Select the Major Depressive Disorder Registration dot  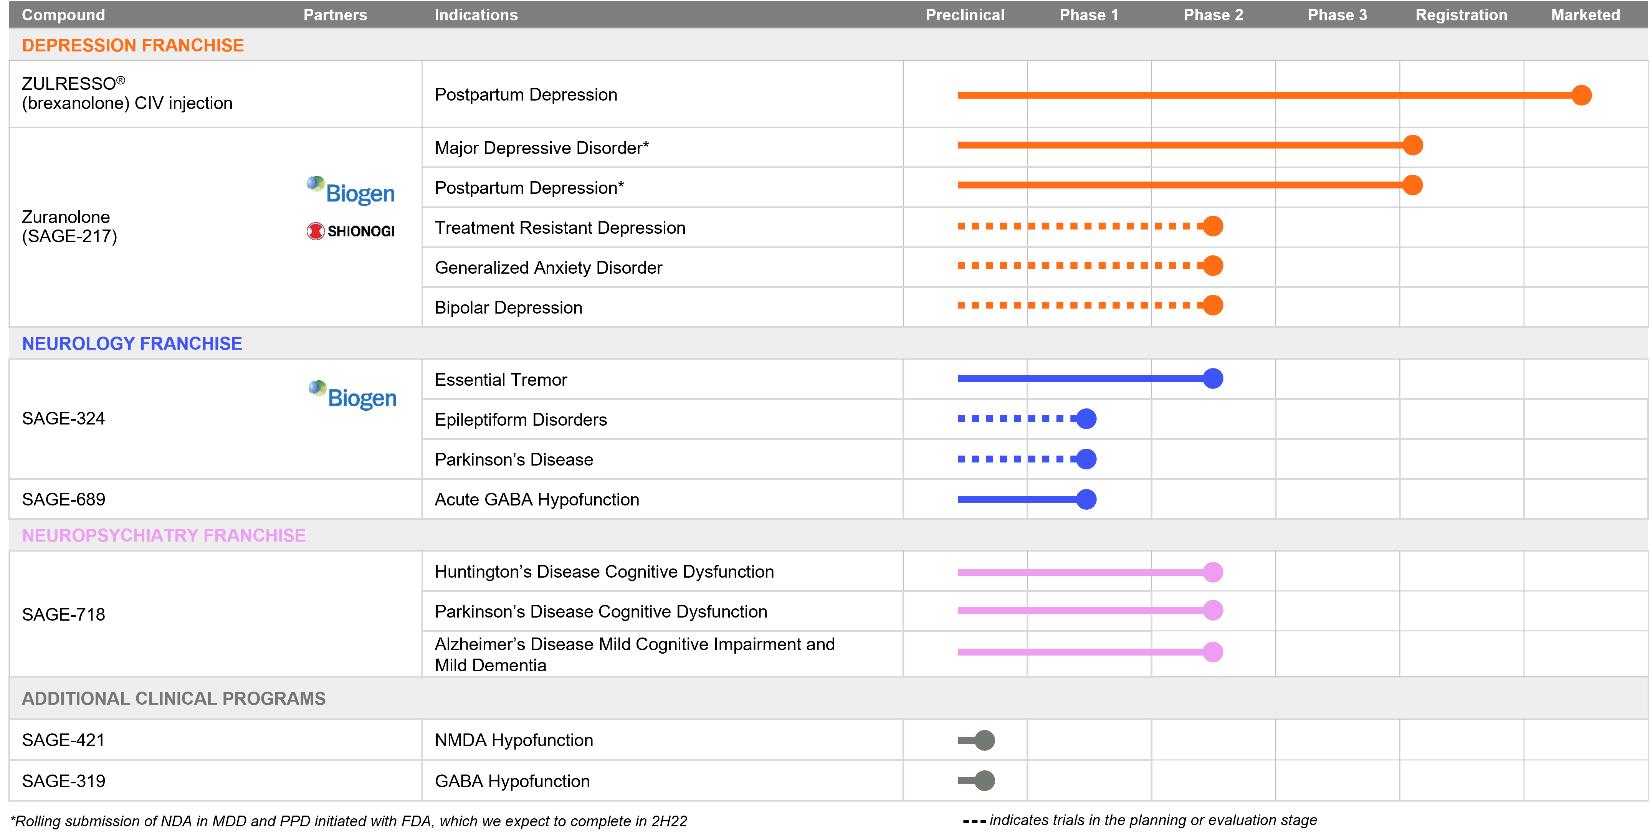point(1412,145)
